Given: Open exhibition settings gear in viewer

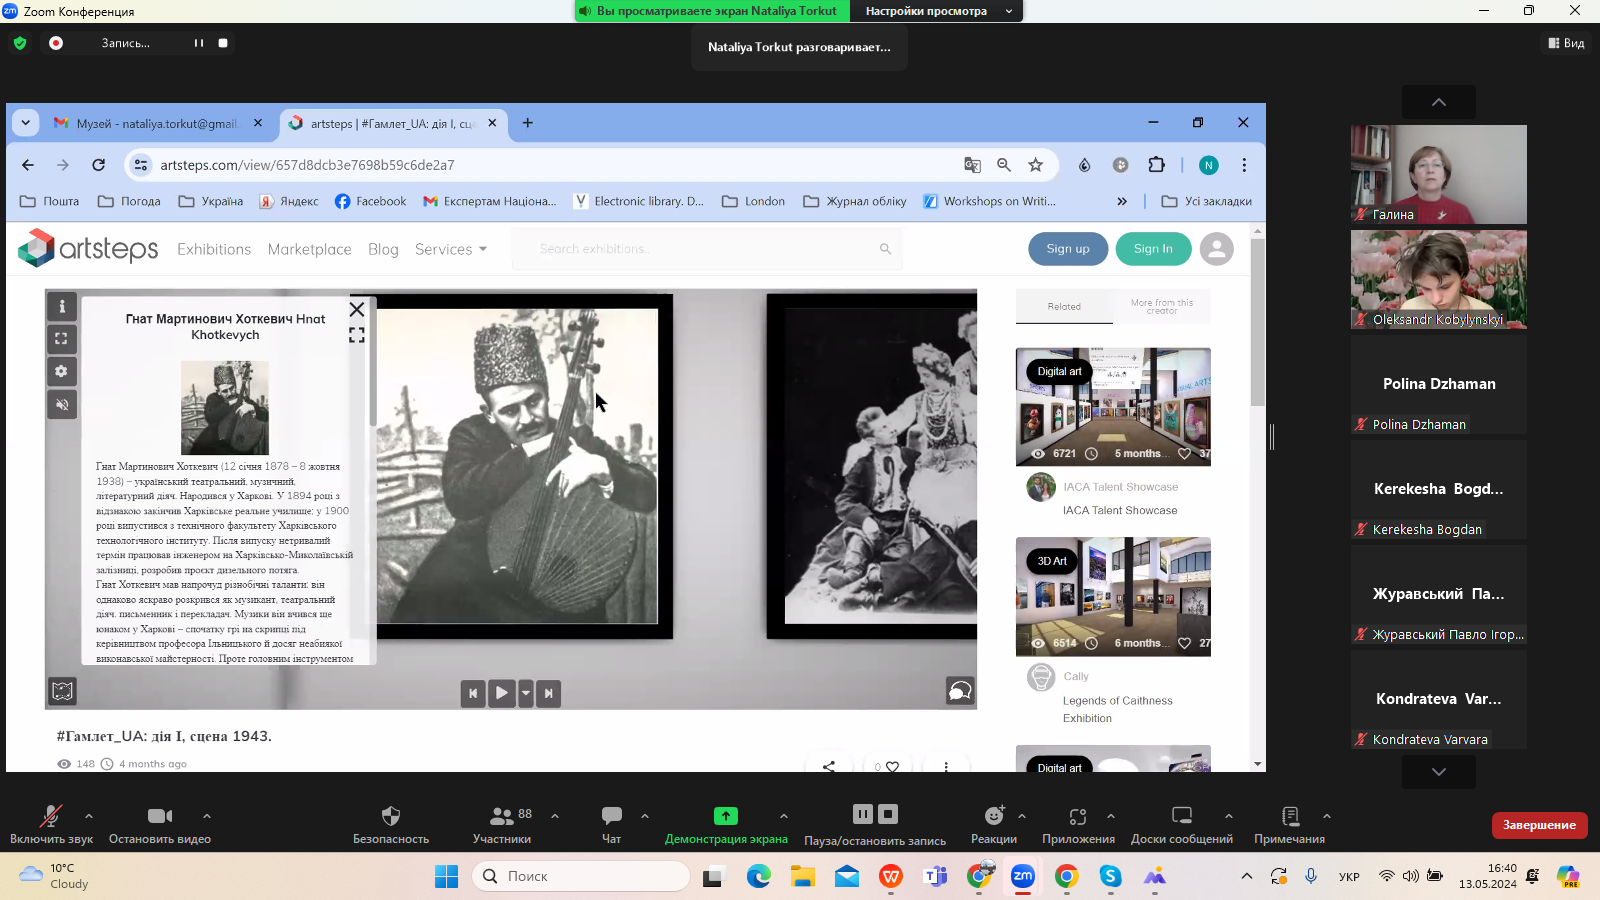Looking at the screenshot, I should [62, 371].
